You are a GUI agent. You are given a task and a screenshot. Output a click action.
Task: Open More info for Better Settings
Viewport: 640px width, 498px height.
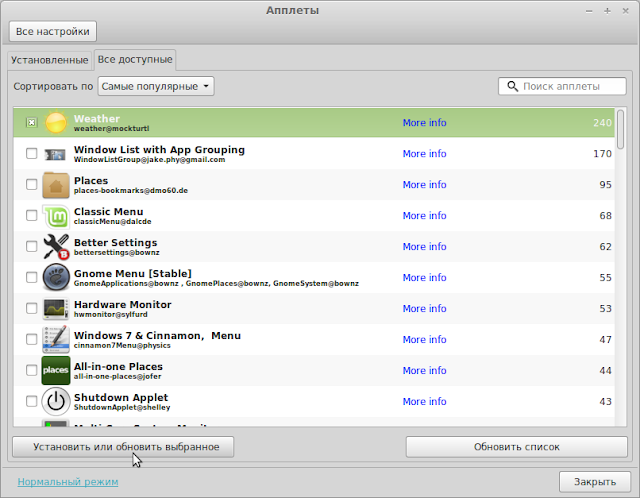coord(424,247)
